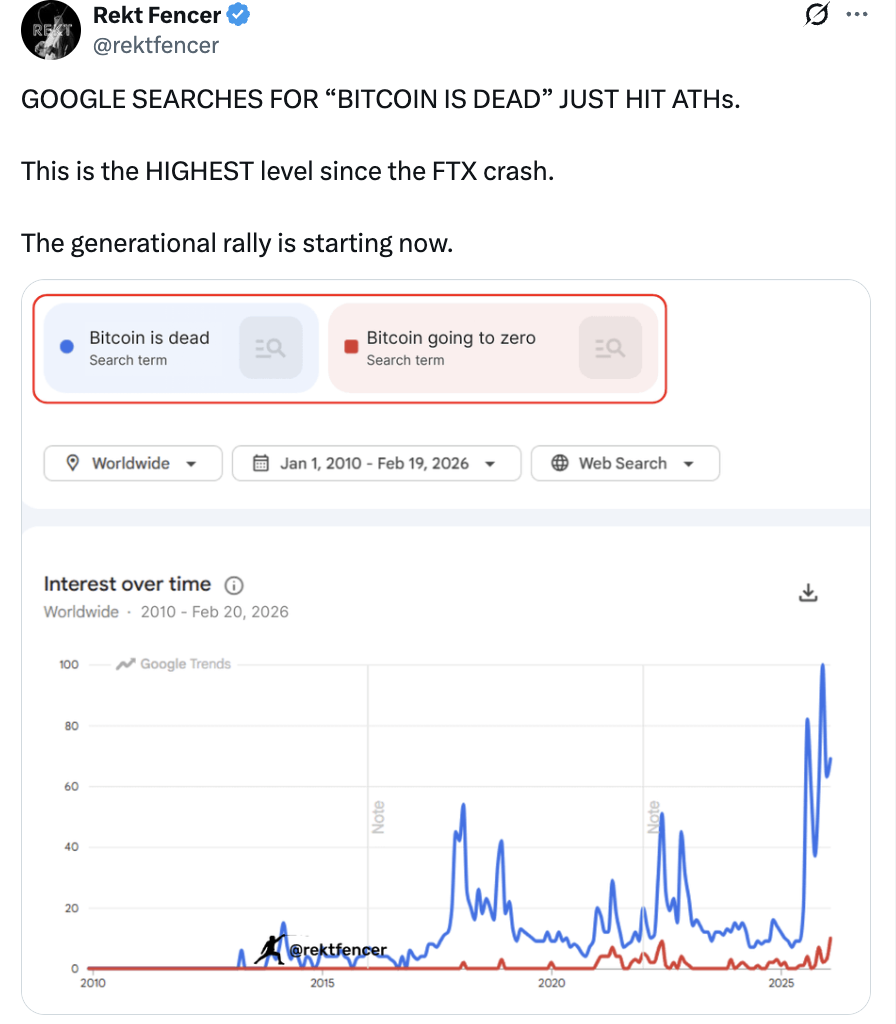Click the @rektfencer handle

(155, 45)
